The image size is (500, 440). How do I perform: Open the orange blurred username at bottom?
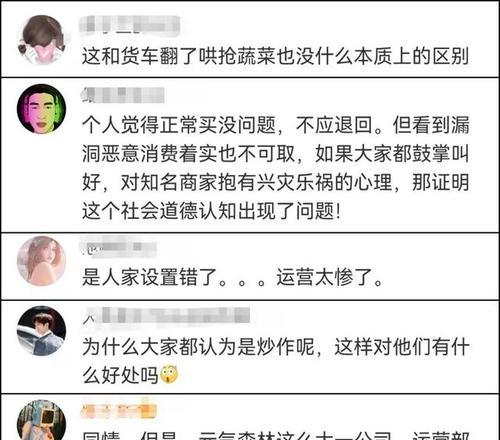pos(118,411)
